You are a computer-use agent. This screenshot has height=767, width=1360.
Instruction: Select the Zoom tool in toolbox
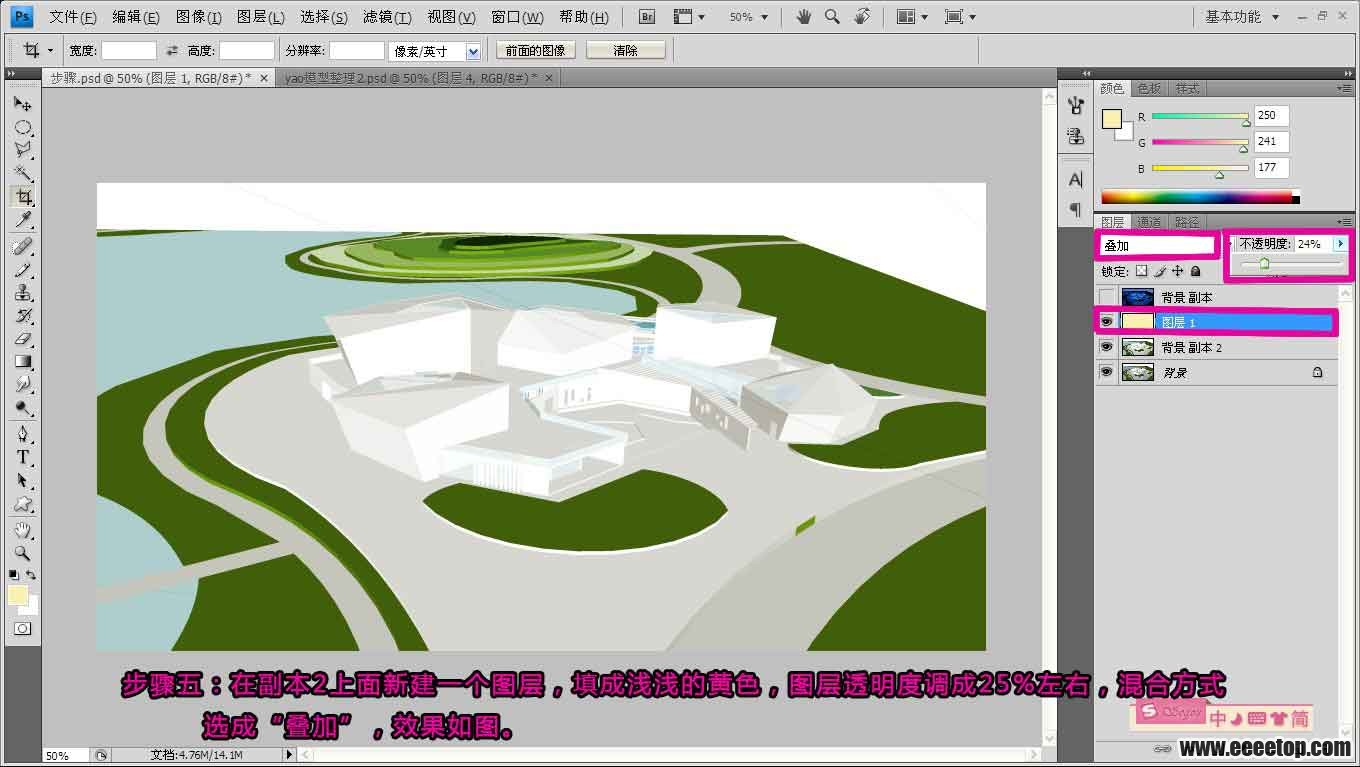pyautogui.click(x=23, y=553)
